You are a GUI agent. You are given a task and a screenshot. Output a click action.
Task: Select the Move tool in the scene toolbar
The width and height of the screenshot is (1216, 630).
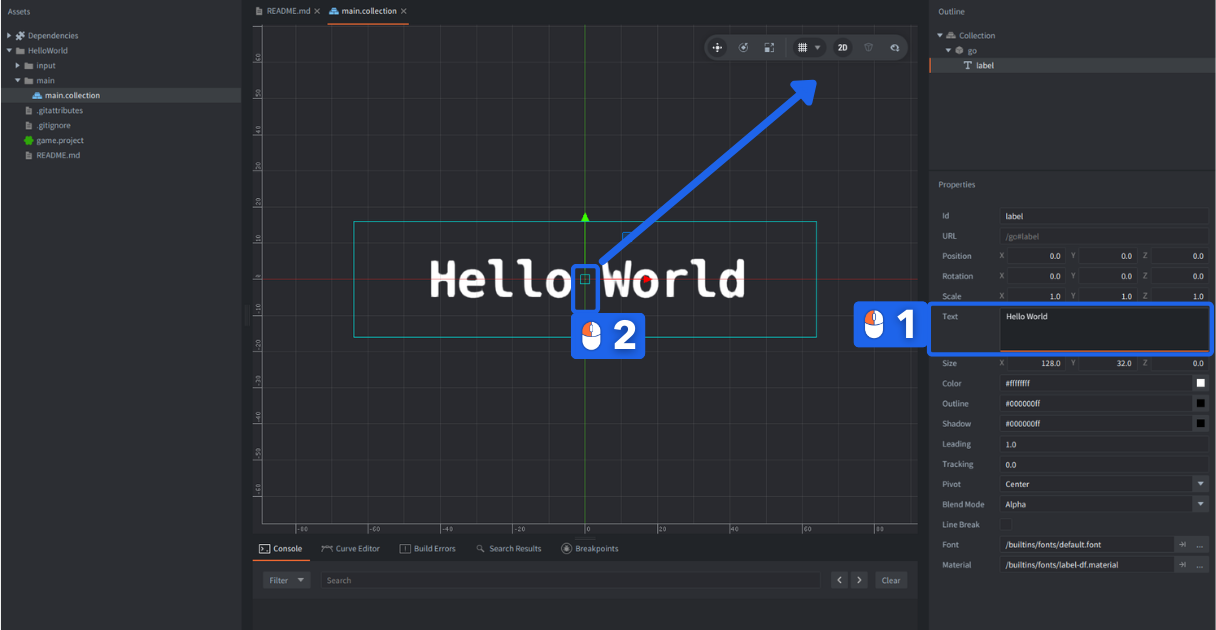717,47
